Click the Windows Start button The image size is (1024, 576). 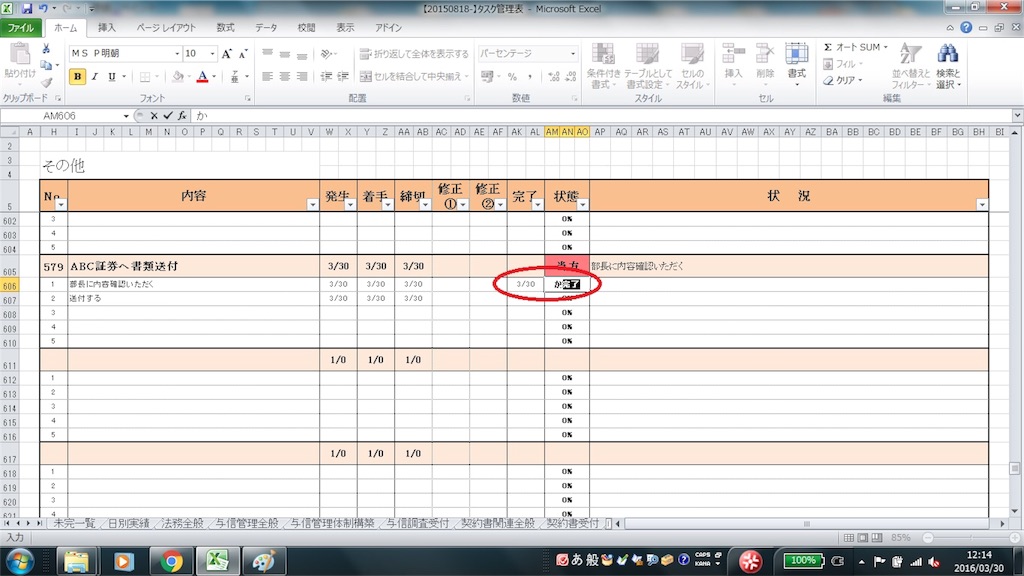pyautogui.click(x=19, y=561)
